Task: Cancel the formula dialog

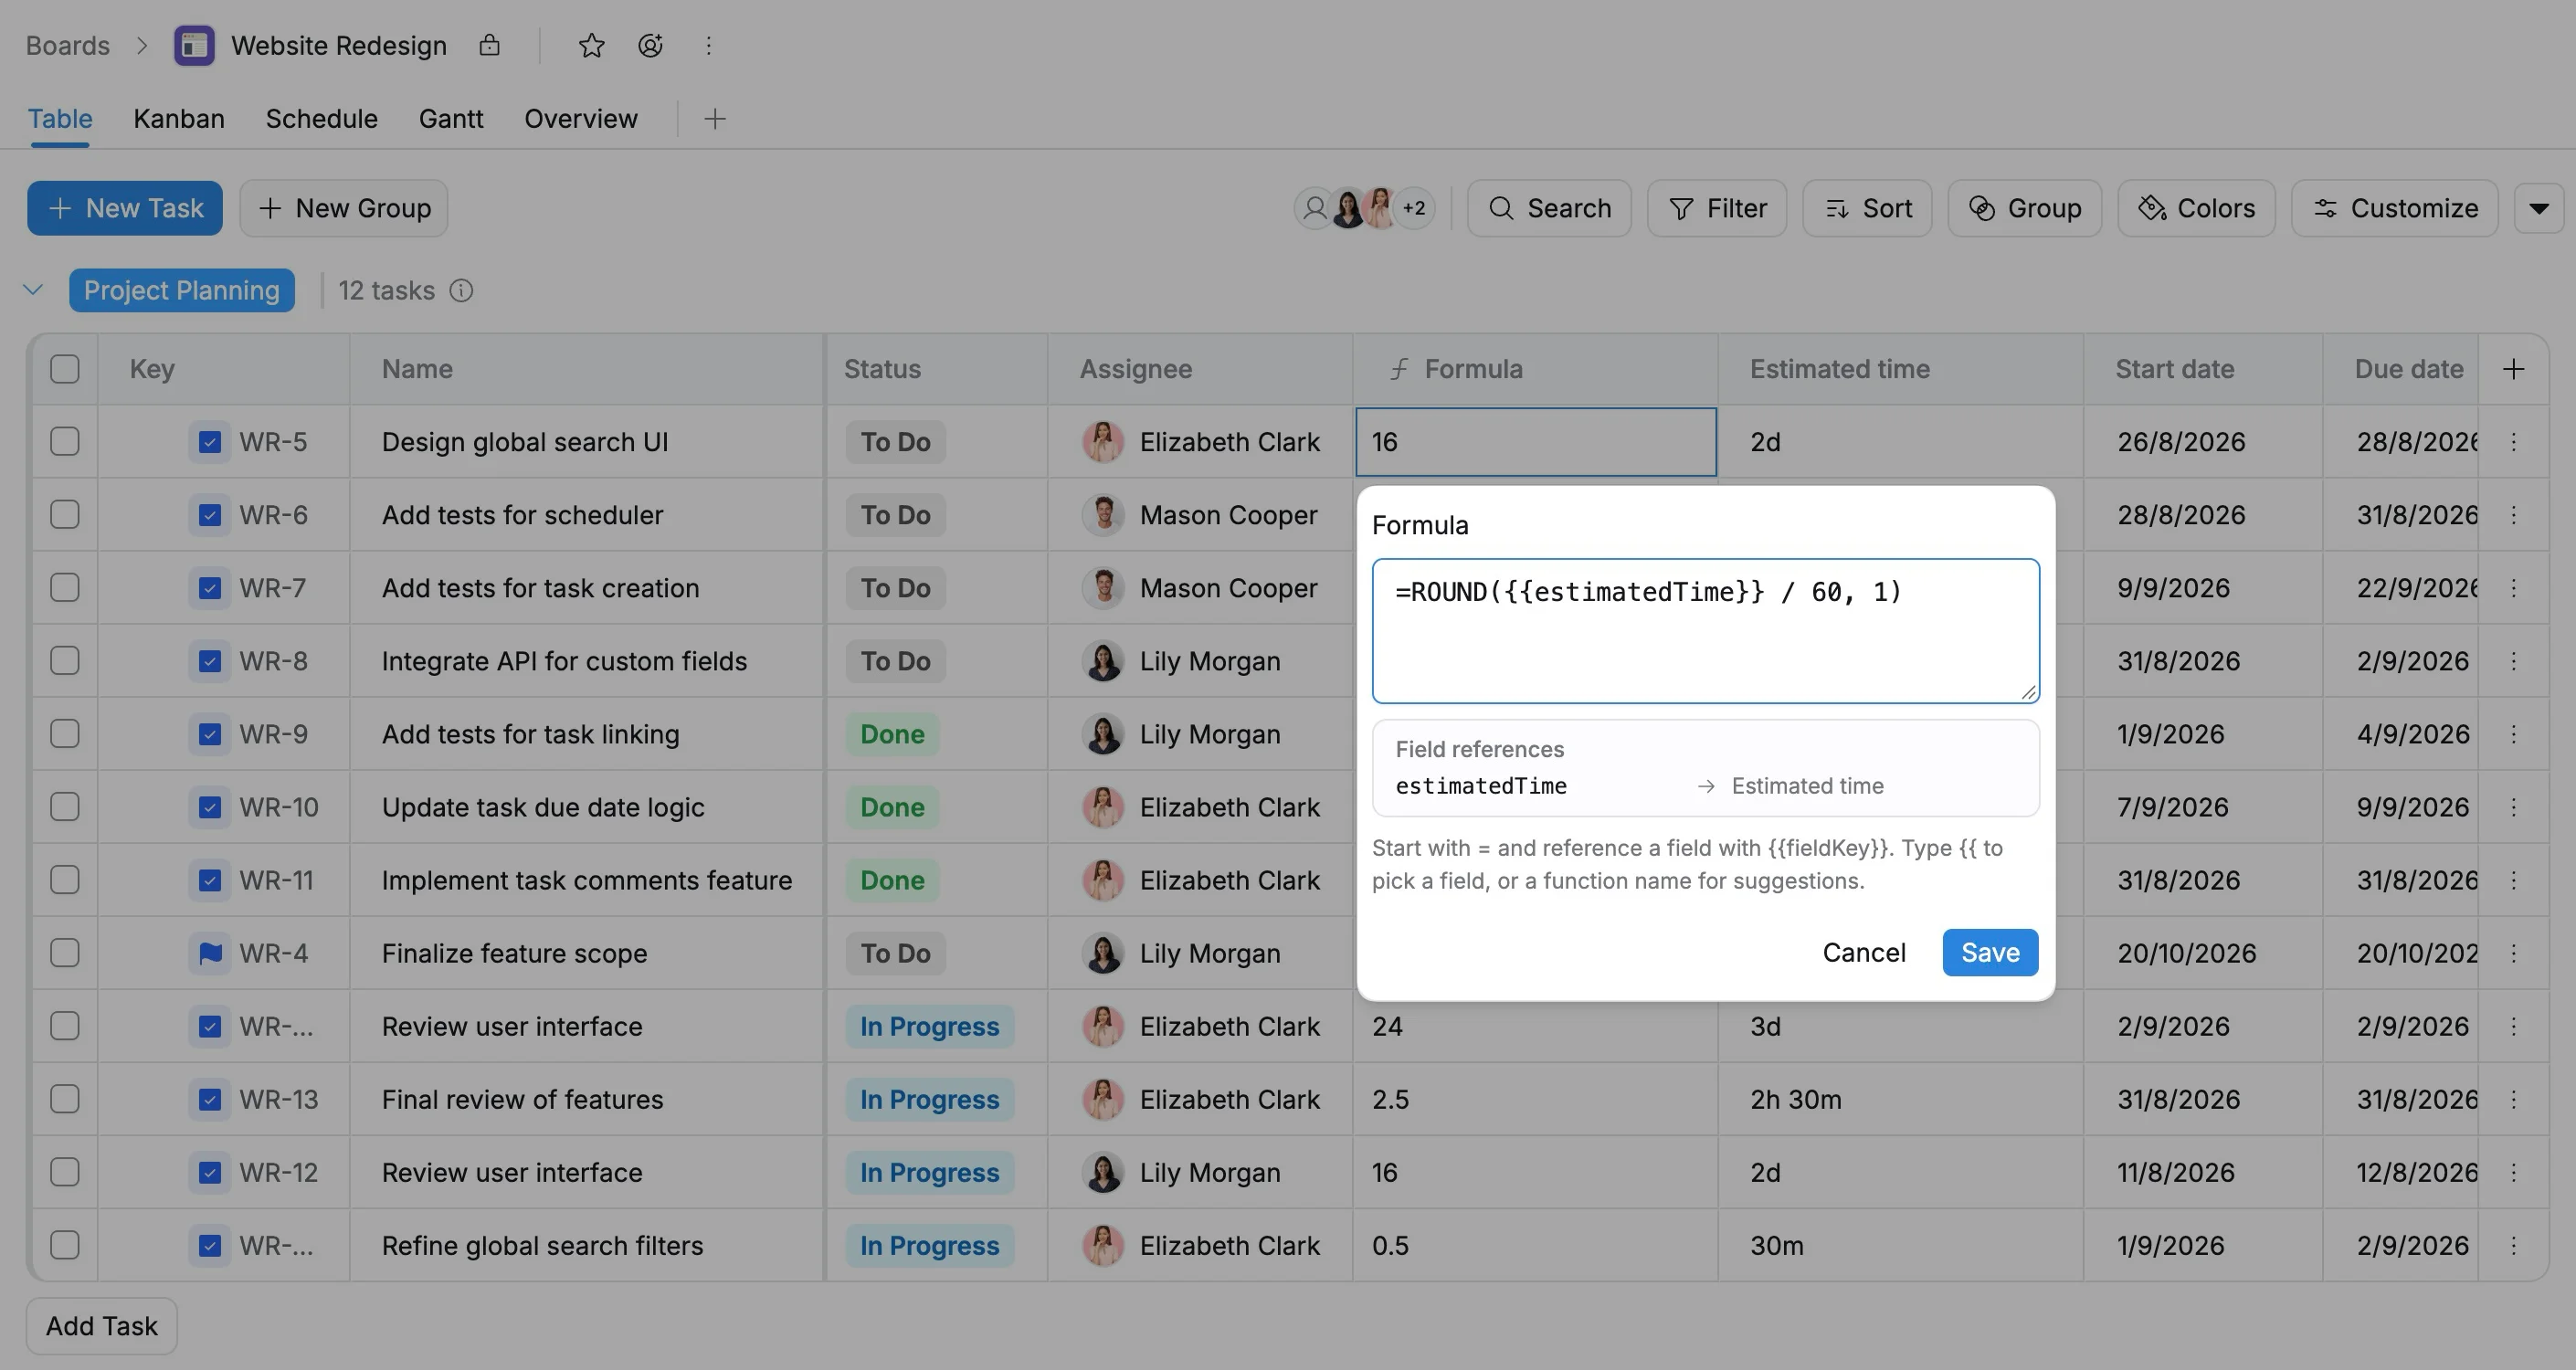Action: coord(1864,953)
